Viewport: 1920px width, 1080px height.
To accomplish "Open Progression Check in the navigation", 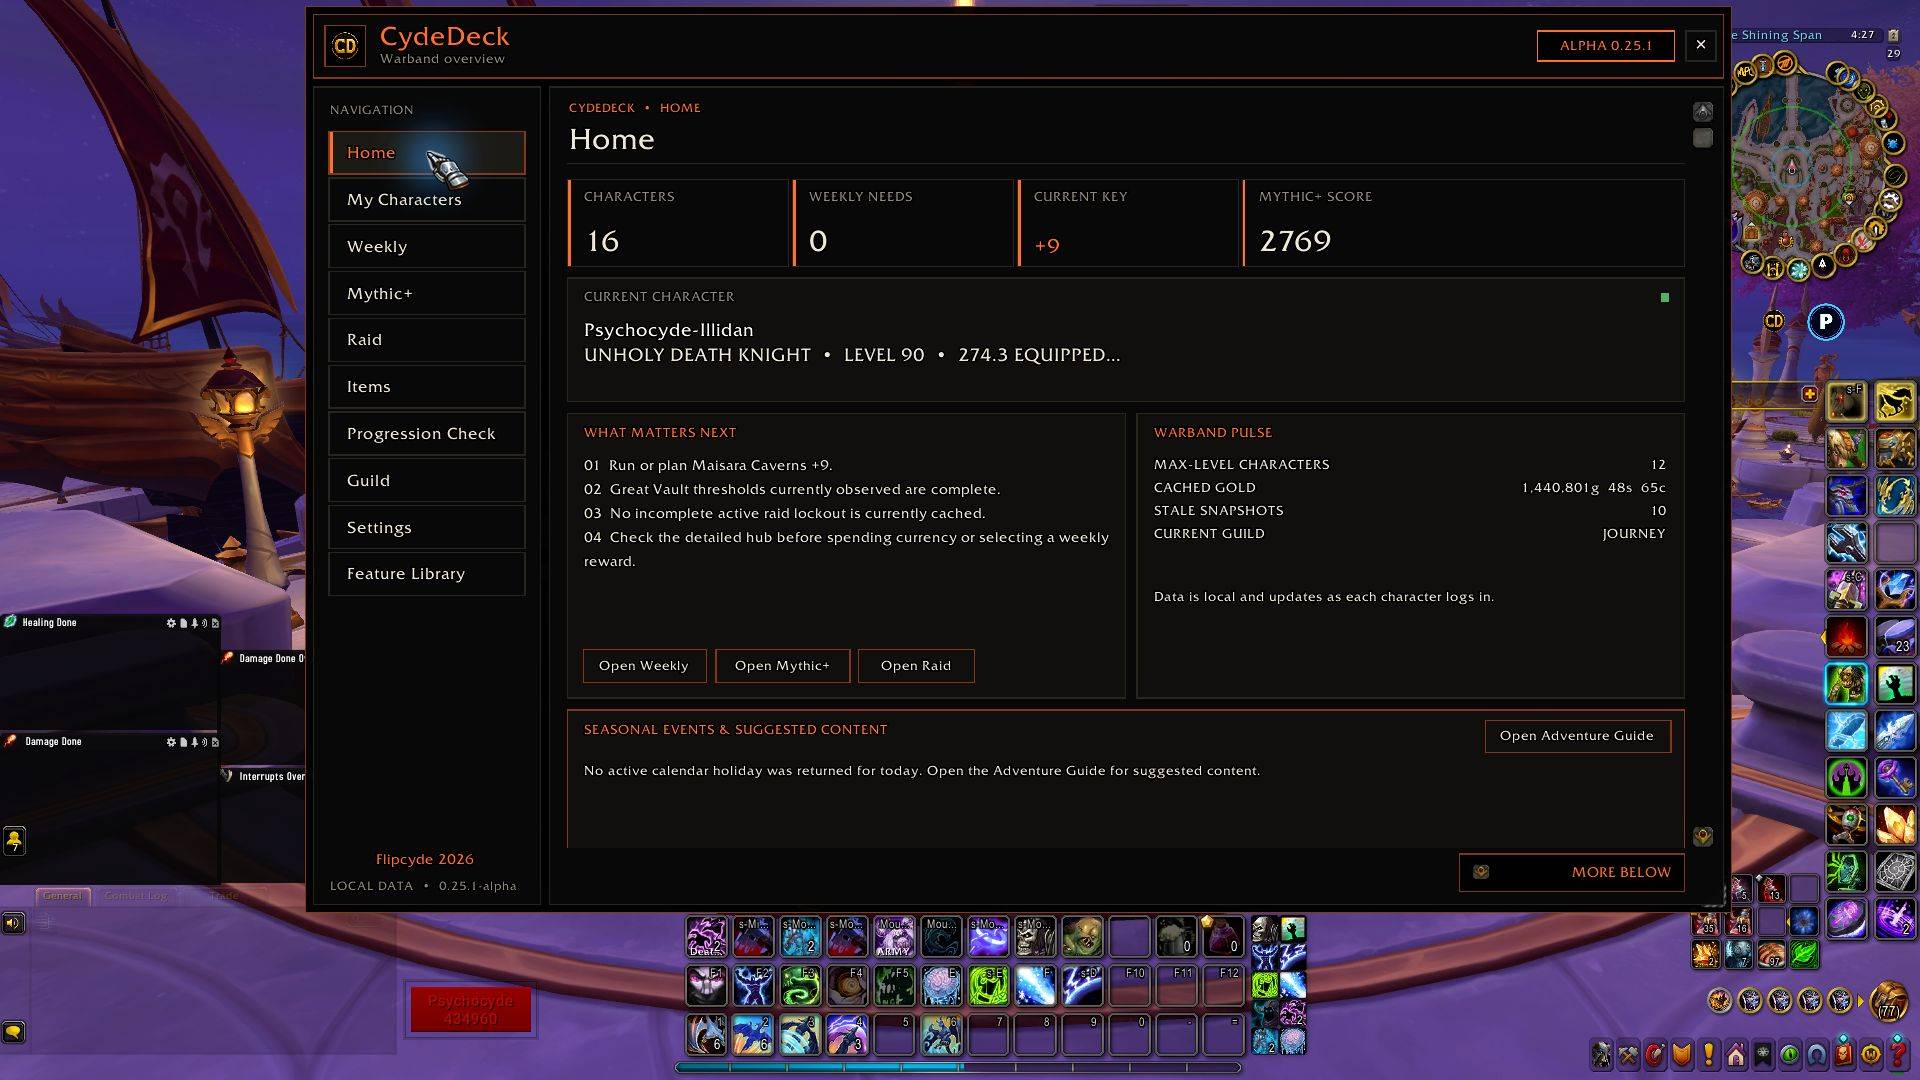I will (x=427, y=434).
